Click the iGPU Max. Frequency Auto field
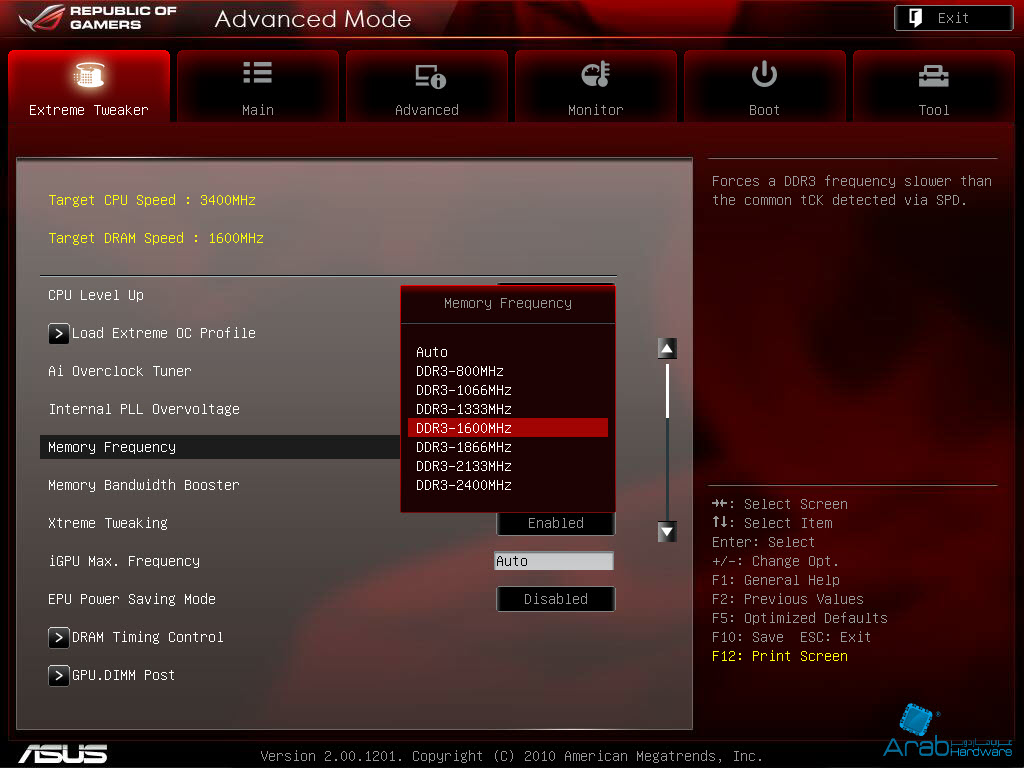1024x768 pixels. pyautogui.click(x=554, y=561)
